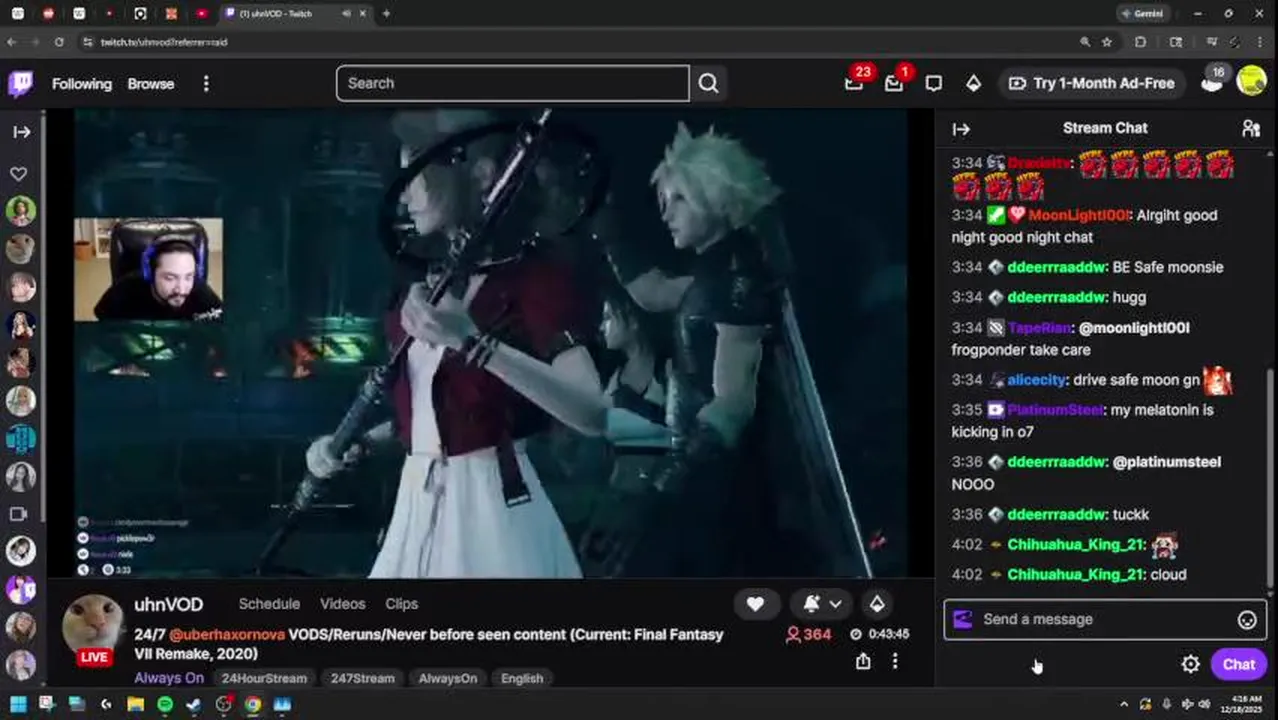Open the whispers speech bubble icon
This screenshot has width=1278, height=720.
(933, 84)
